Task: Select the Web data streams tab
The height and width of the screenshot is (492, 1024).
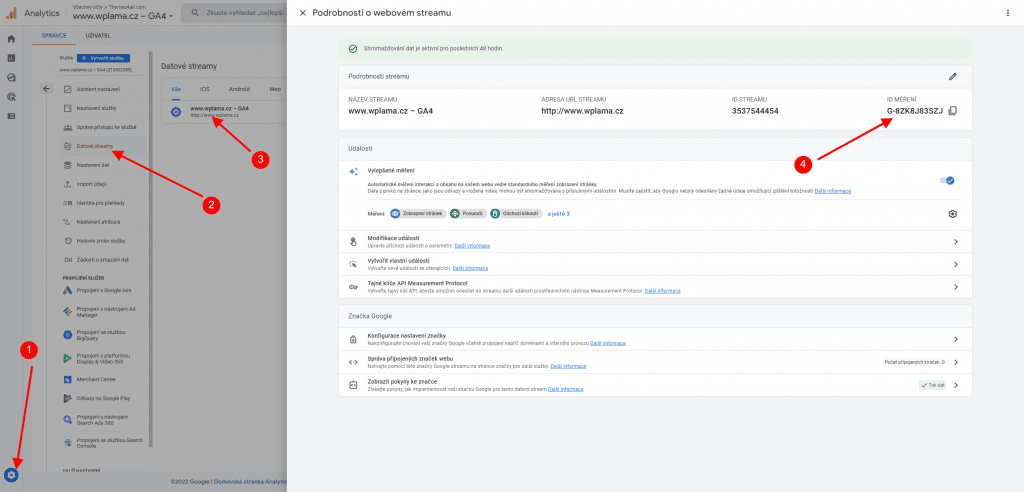Action: click(275, 89)
